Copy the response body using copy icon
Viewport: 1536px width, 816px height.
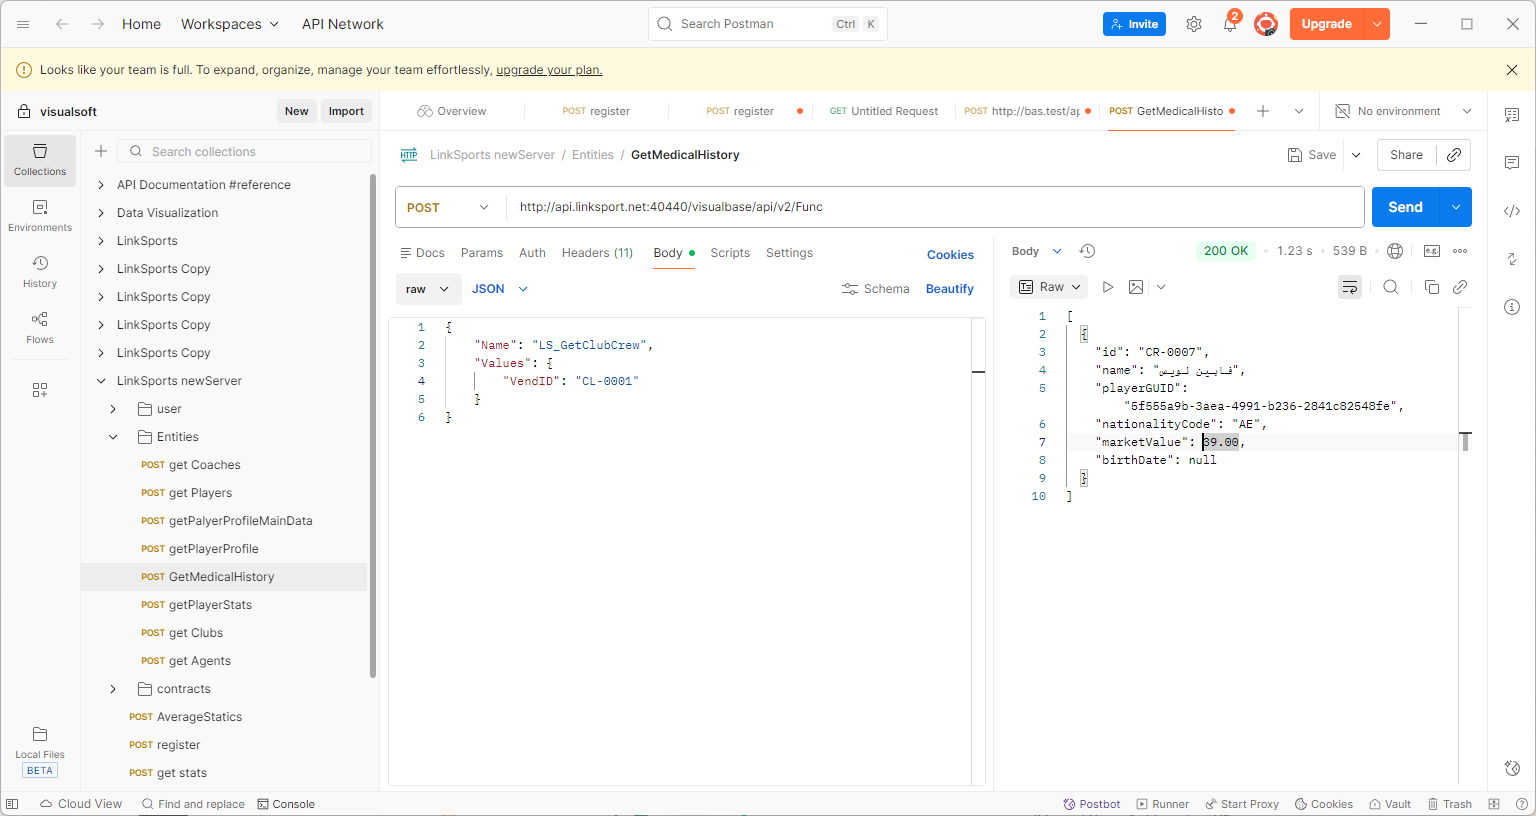pyautogui.click(x=1431, y=287)
